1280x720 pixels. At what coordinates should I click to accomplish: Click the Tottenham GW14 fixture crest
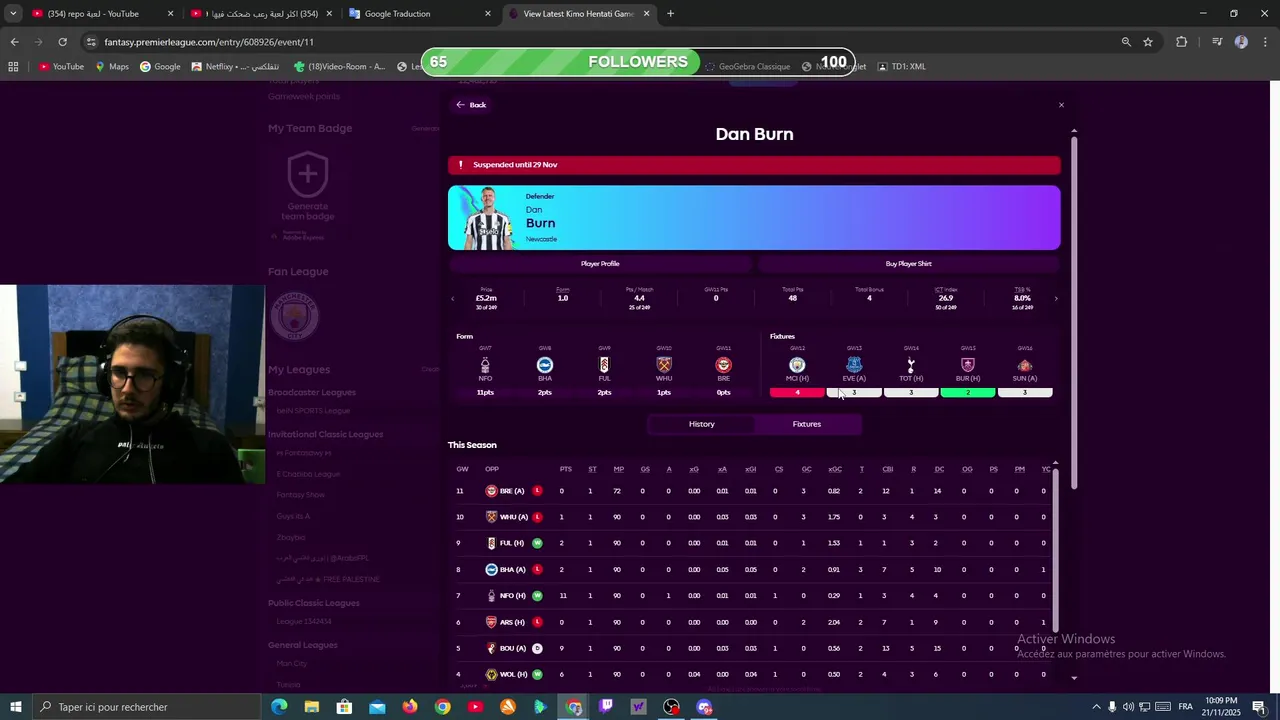[911, 365]
